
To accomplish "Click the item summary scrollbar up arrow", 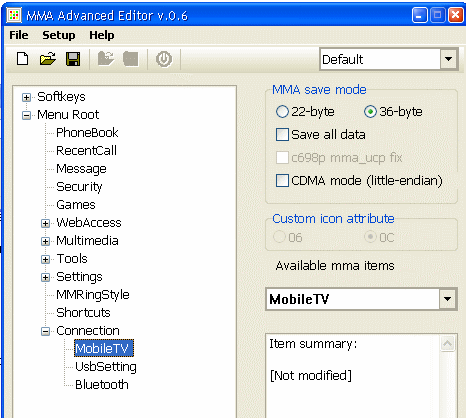I will (448, 343).
